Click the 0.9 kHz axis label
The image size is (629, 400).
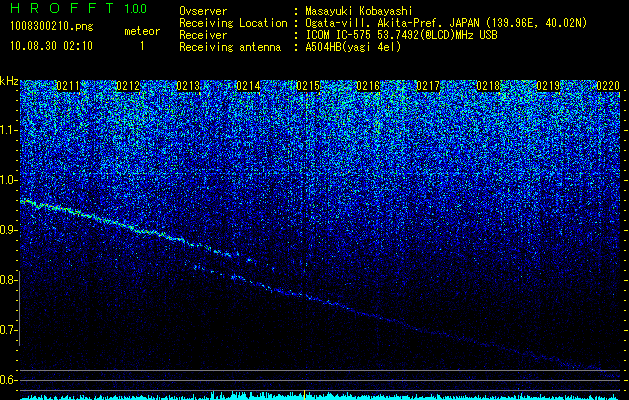click(6, 230)
